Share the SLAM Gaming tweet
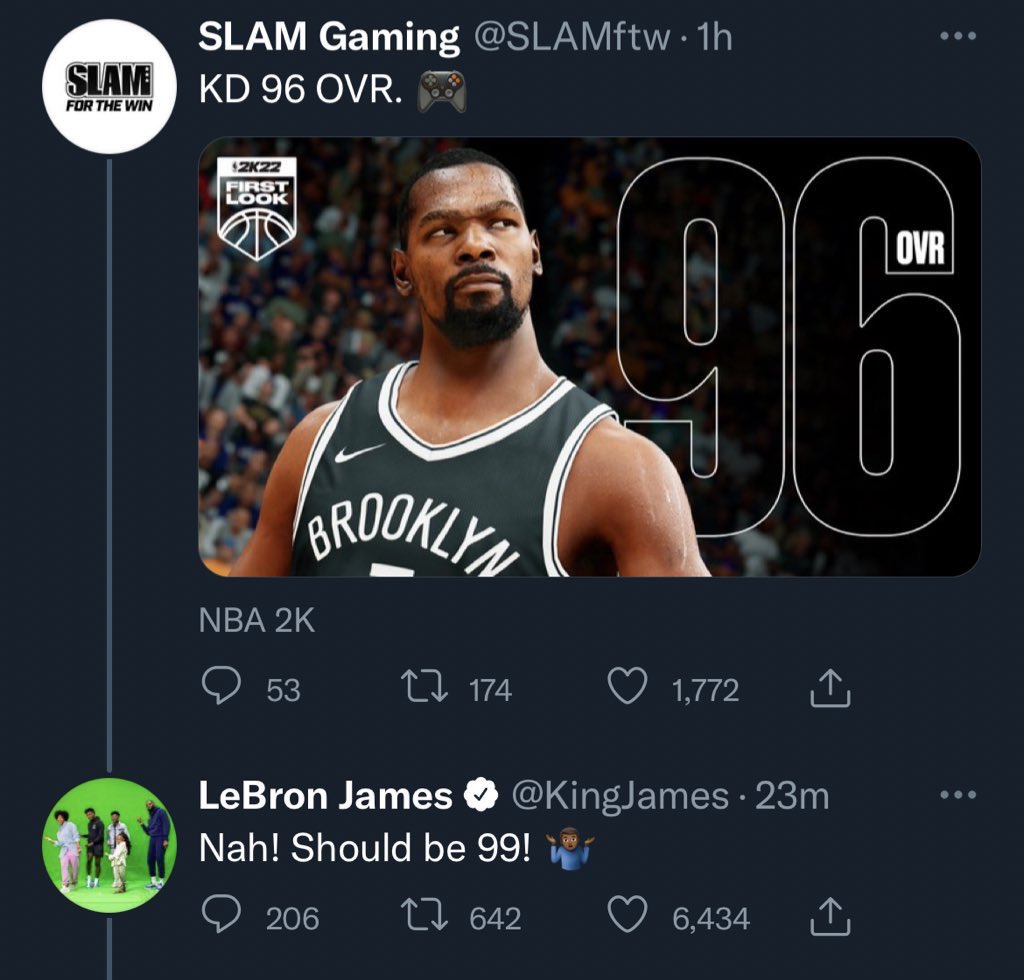This screenshot has height=980, width=1024. click(x=826, y=689)
